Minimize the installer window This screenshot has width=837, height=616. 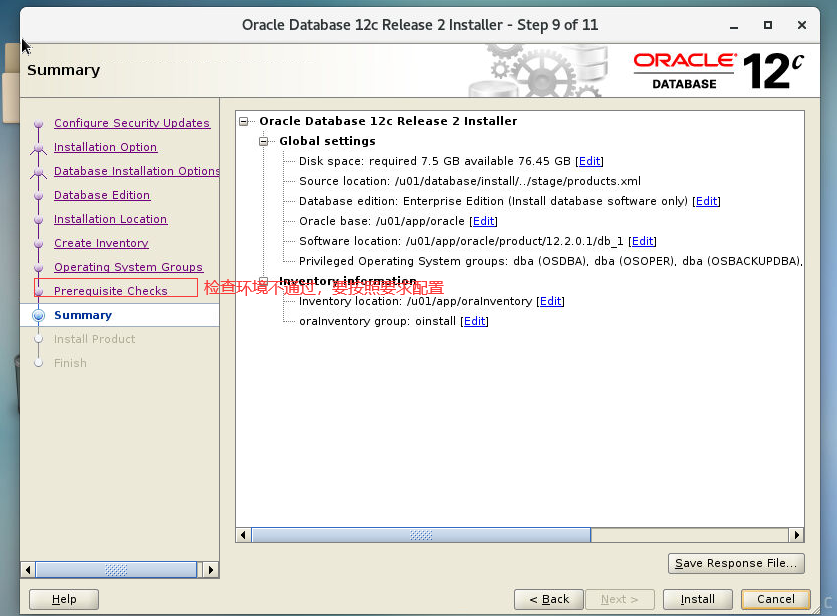point(734,26)
